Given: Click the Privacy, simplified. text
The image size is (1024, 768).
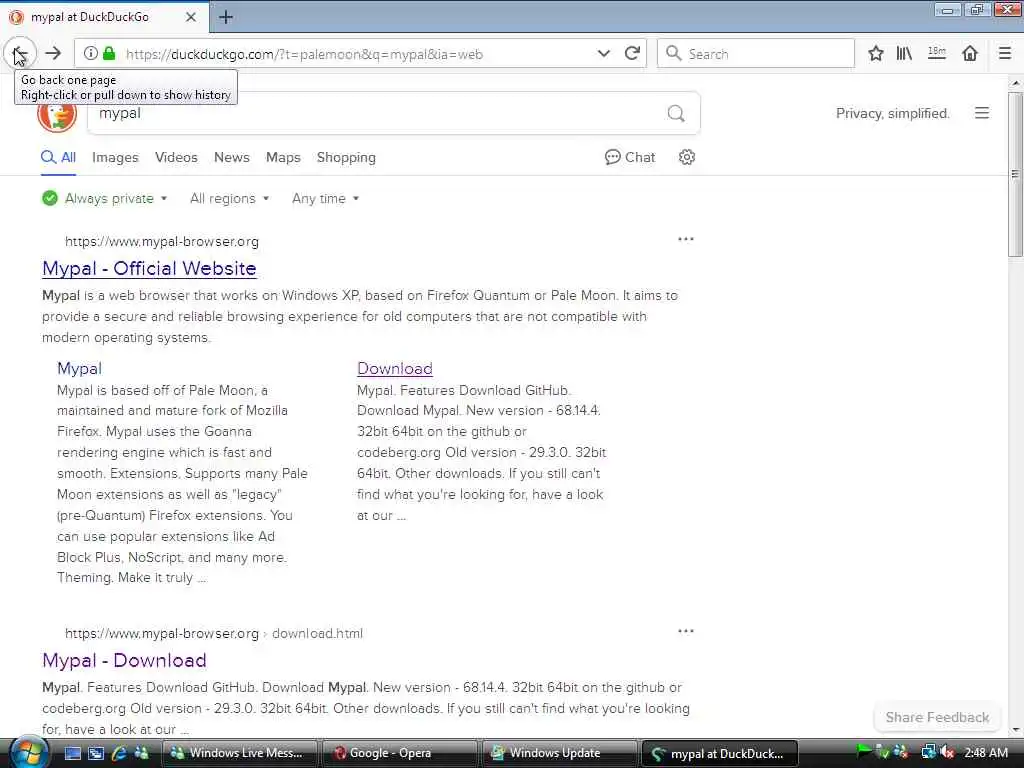Looking at the screenshot, I should [x=893, y=114].
